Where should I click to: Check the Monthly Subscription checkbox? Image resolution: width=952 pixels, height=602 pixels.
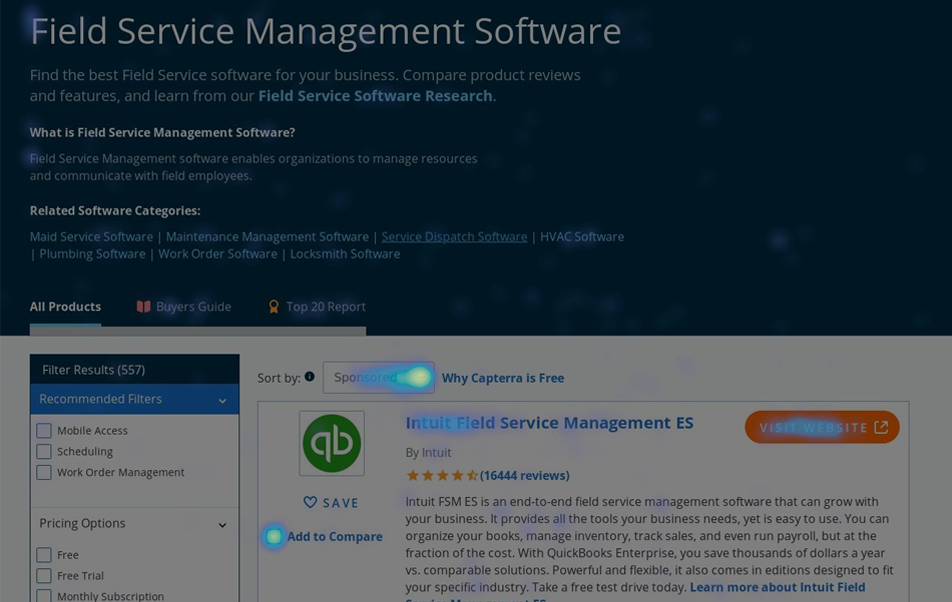click(x=44, y=596)
